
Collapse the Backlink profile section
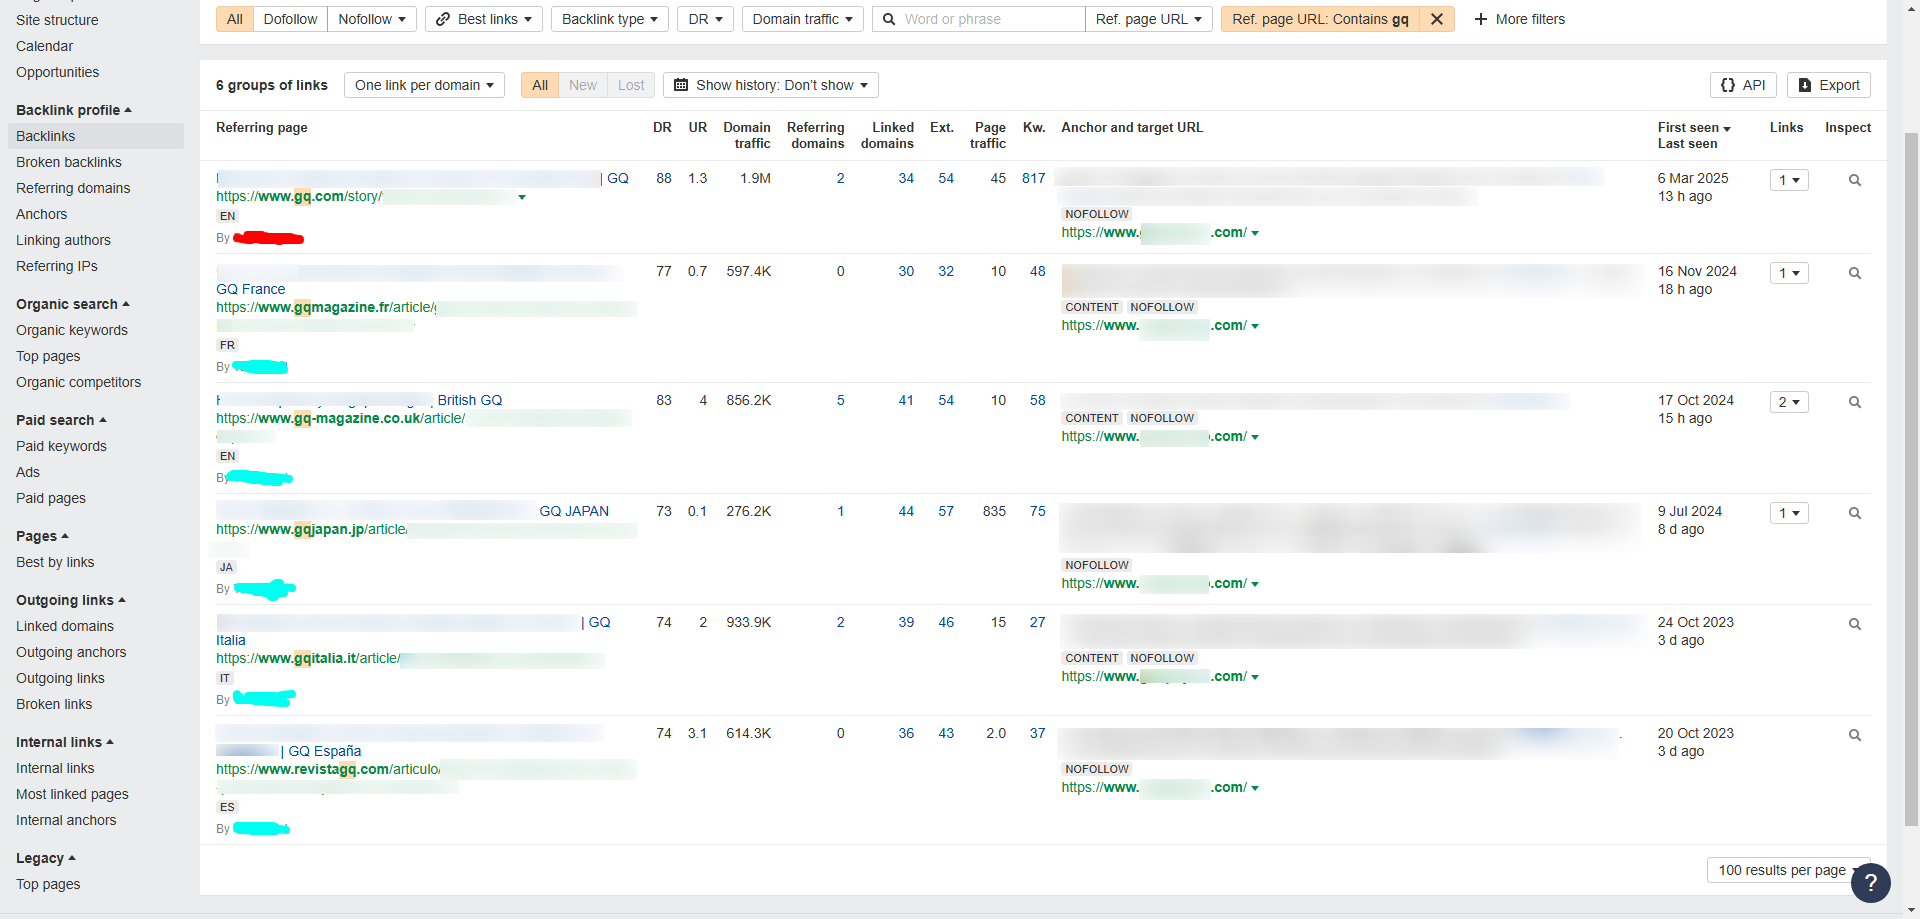[74, 110]
